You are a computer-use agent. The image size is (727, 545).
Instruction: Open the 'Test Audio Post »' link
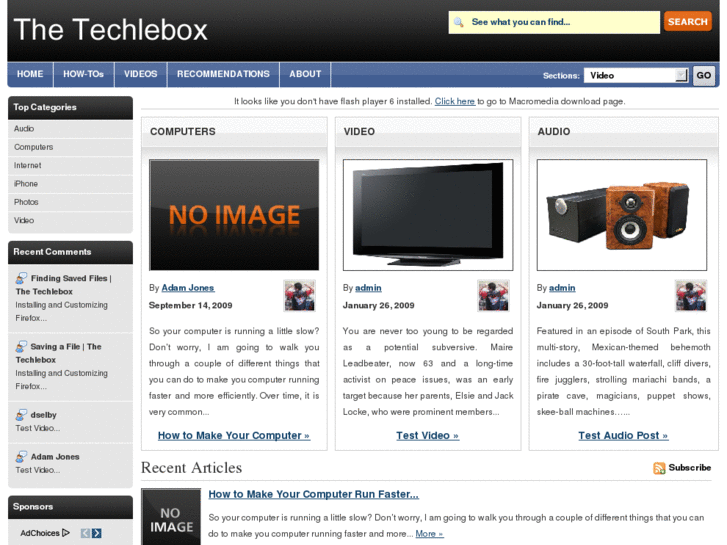click(x=623, y=436)
